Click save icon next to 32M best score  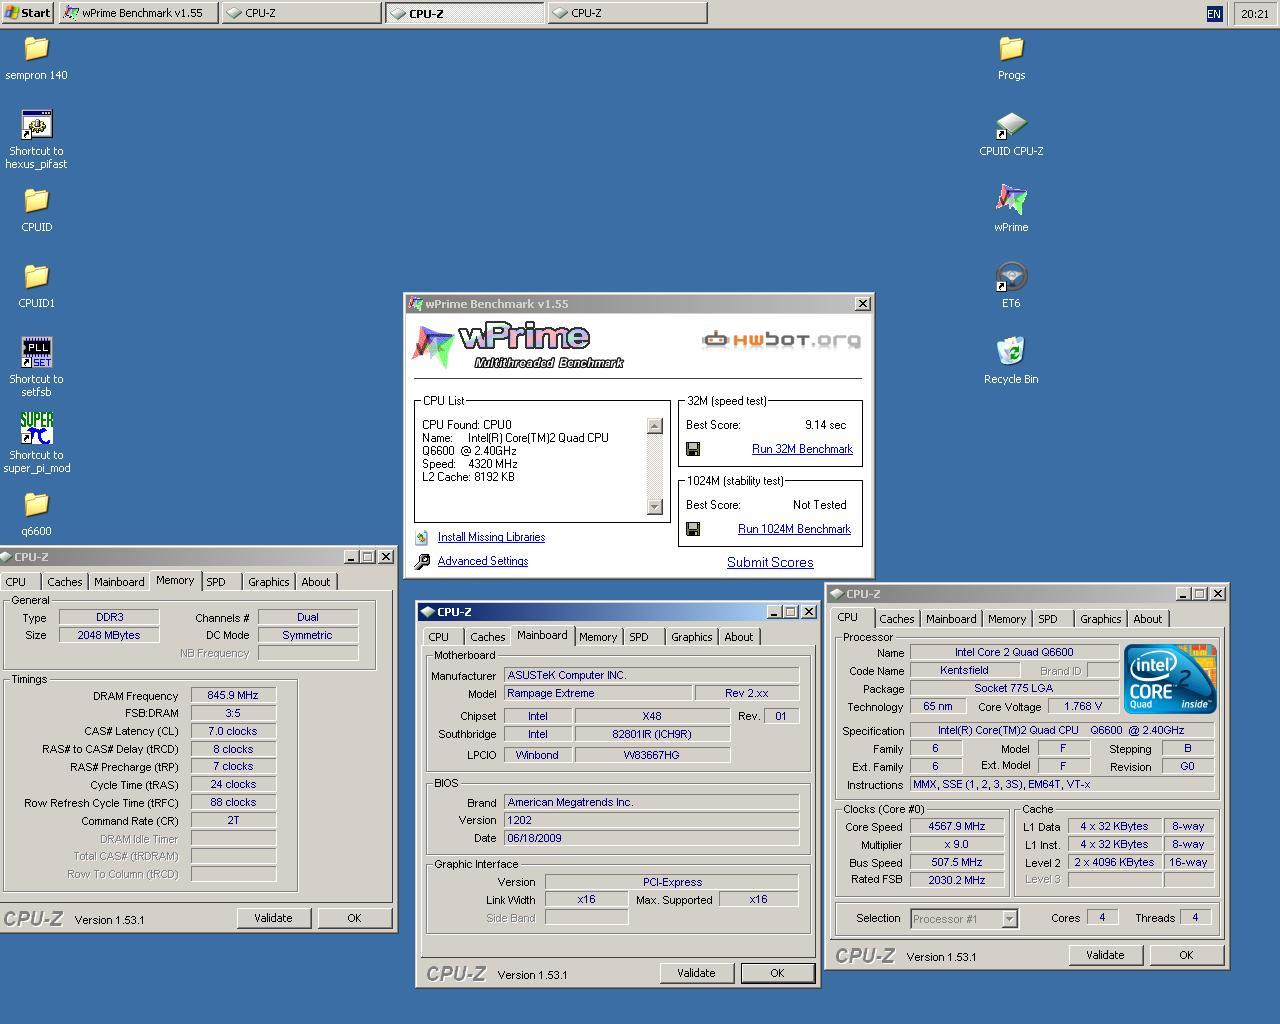pyautogui.click(x=693, y=449)
